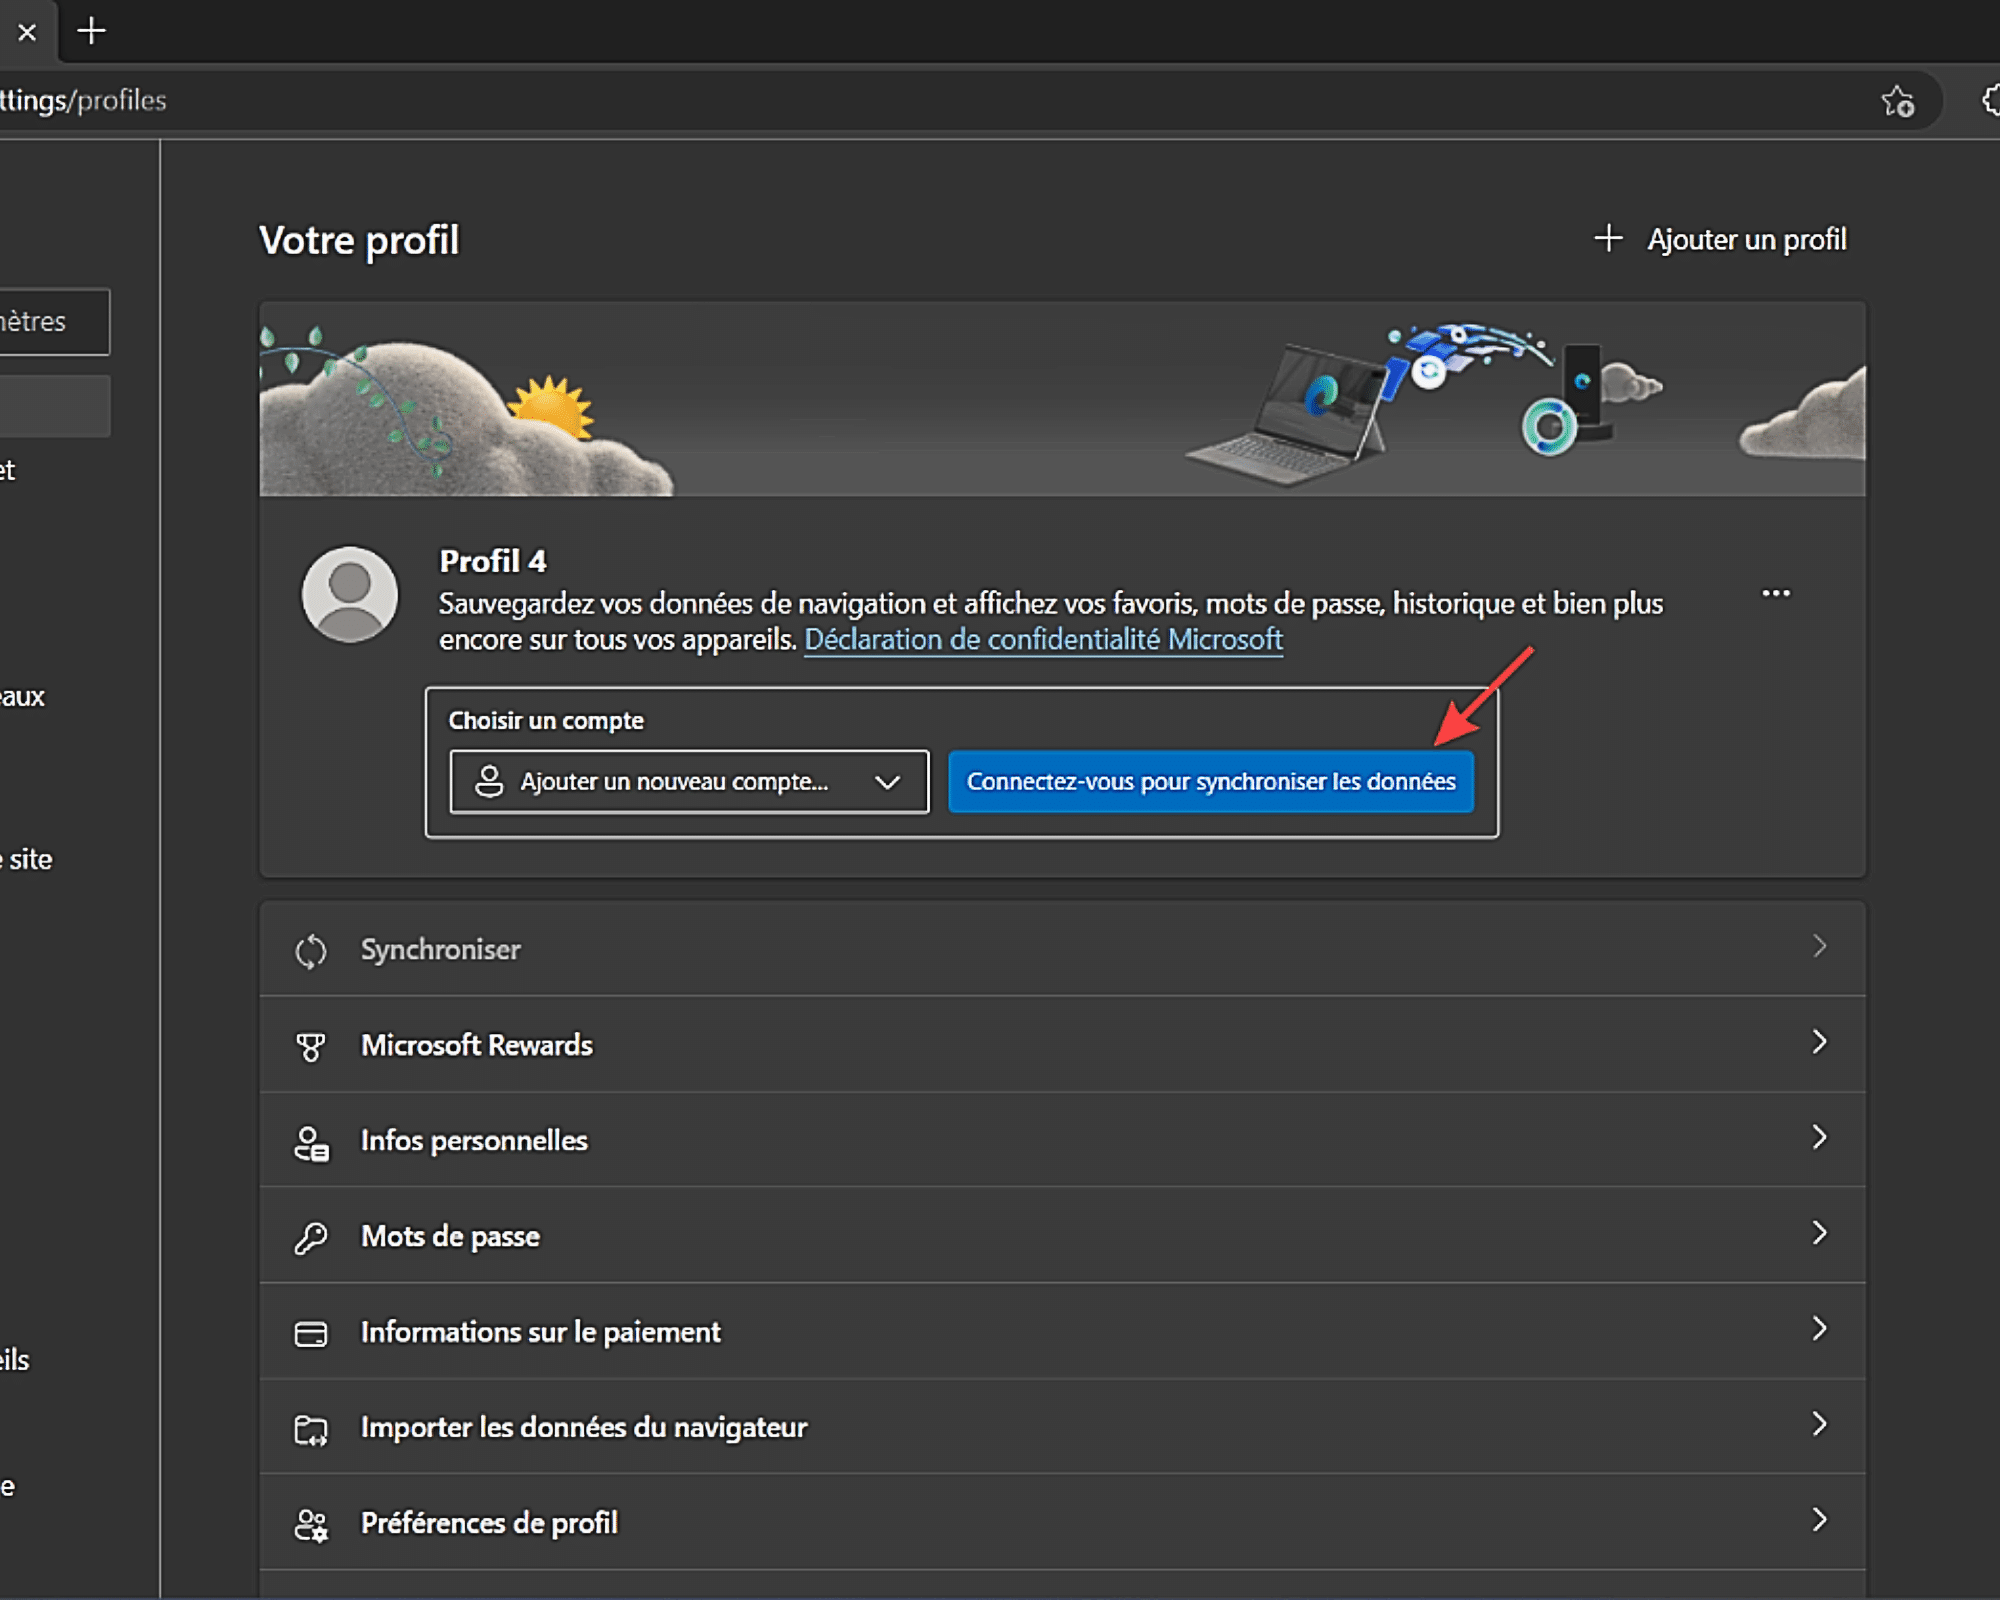Click the plus icon beside Ajouter un profil
Viewport: 2000px width, 1600px height.
[x=1608, y=238]
